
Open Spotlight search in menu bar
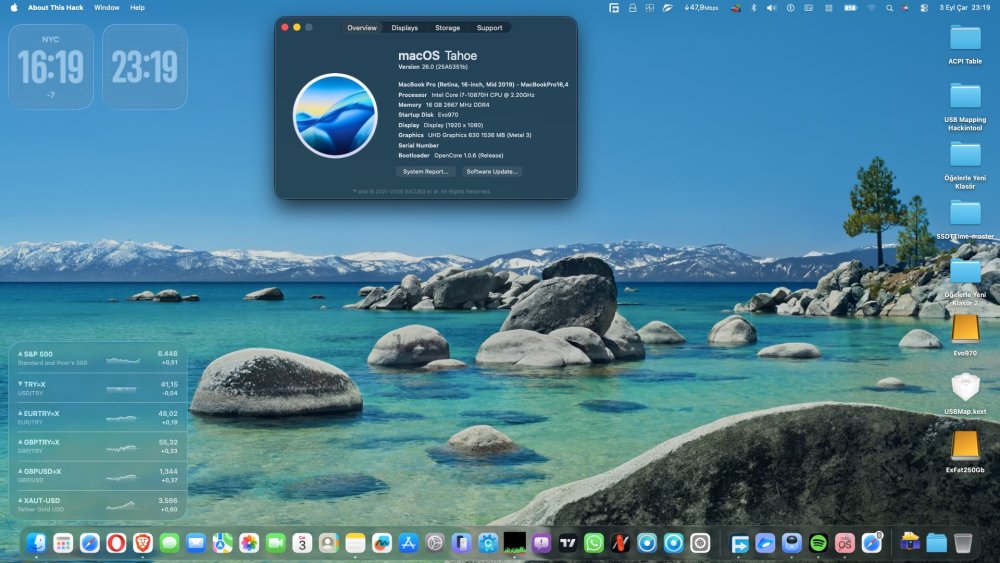889,8
